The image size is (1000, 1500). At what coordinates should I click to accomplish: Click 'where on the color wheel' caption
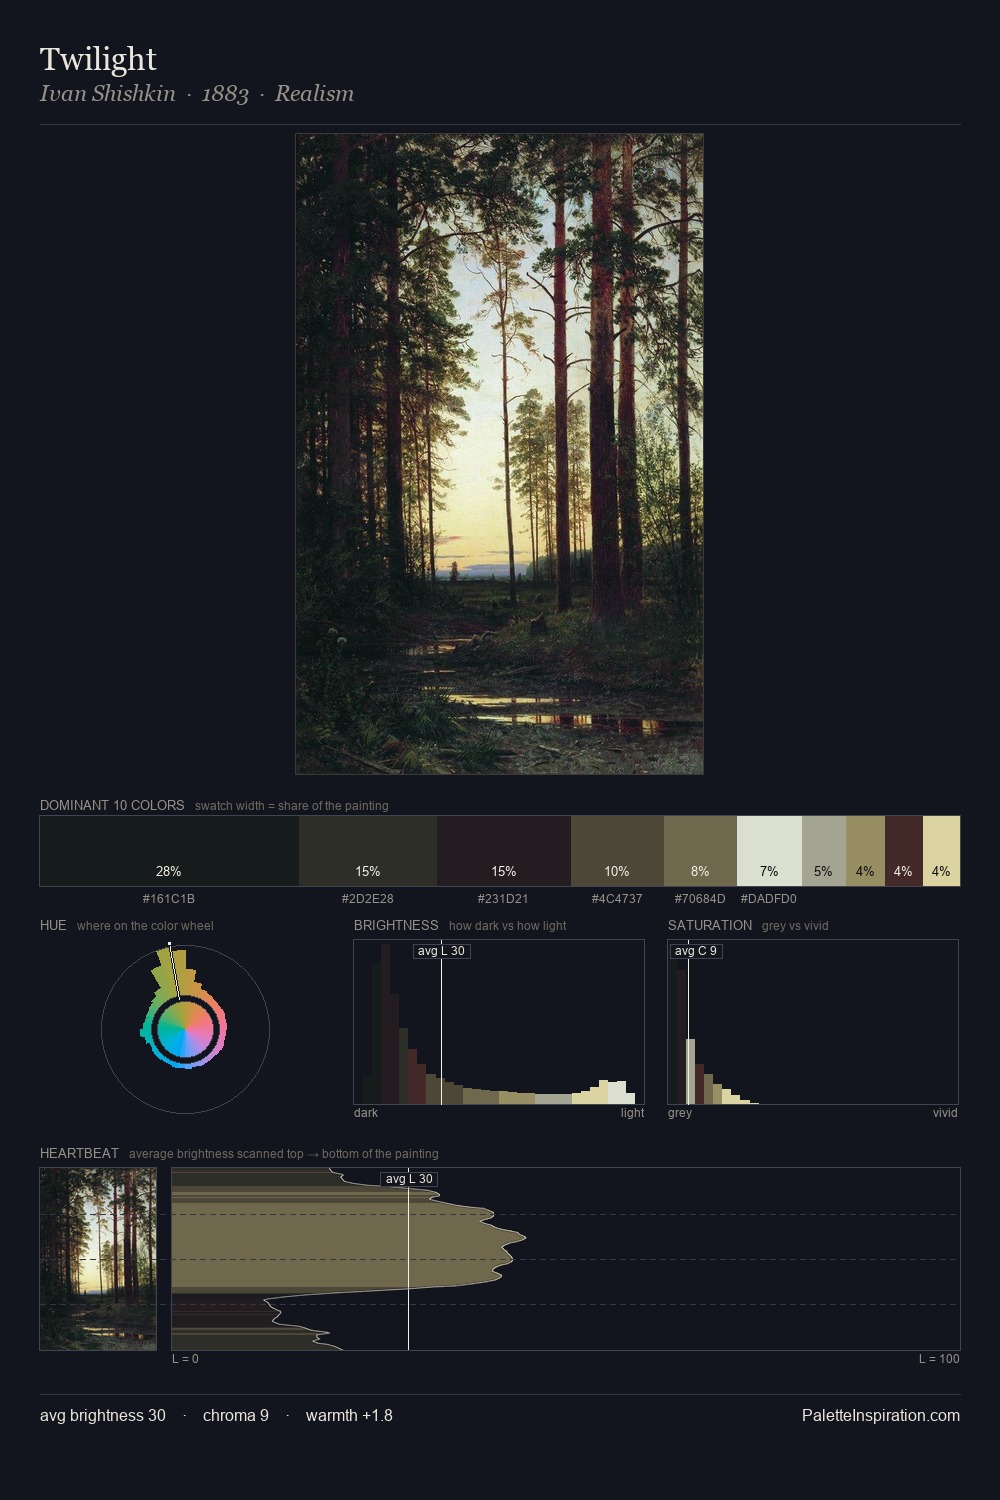pyautogui.click(x=145, y=926)
